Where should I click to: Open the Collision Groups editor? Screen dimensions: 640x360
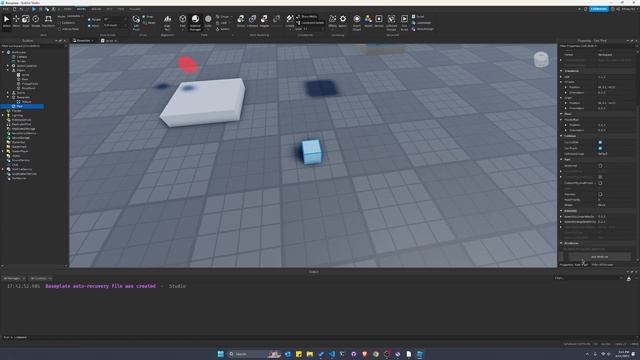pos(391,23)
